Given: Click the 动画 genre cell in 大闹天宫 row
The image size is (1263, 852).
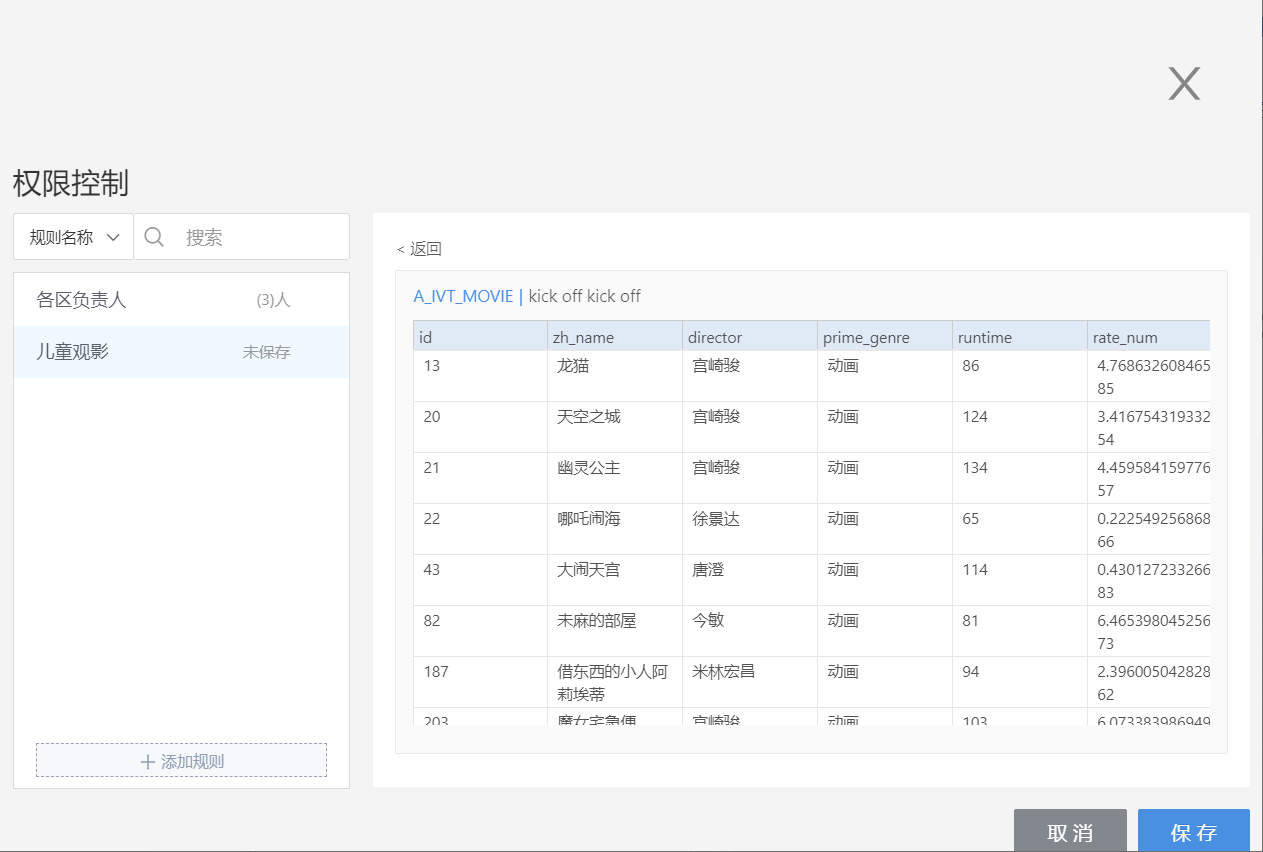Looking at the screenshot, I should point(885,581).
